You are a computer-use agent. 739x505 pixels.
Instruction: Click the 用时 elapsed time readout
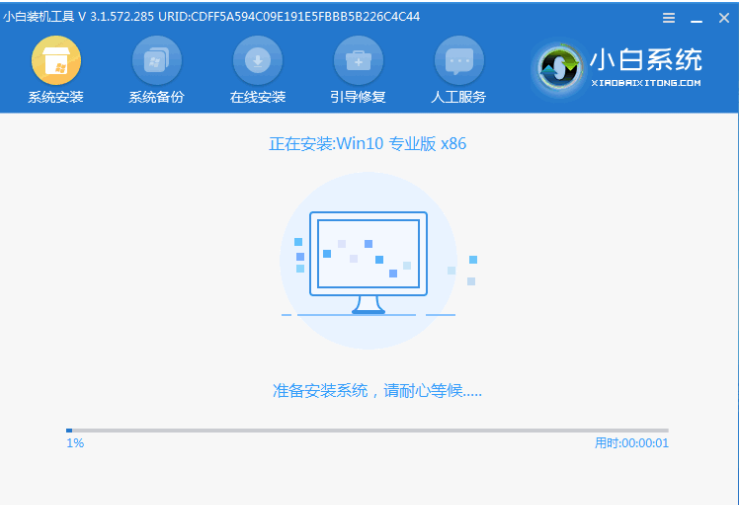coord(631,443)
